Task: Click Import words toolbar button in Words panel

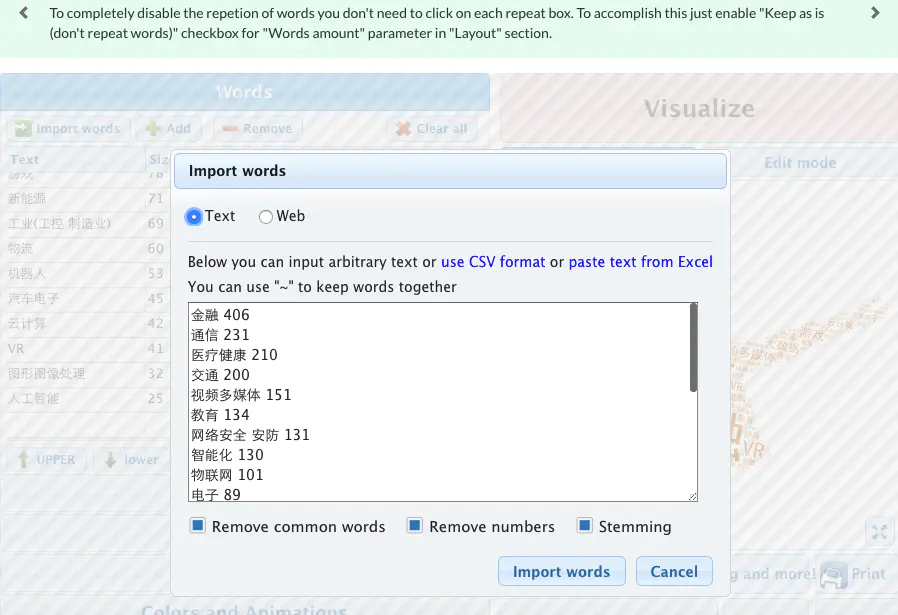Action: pyautogui.click(x=68, y=129)
